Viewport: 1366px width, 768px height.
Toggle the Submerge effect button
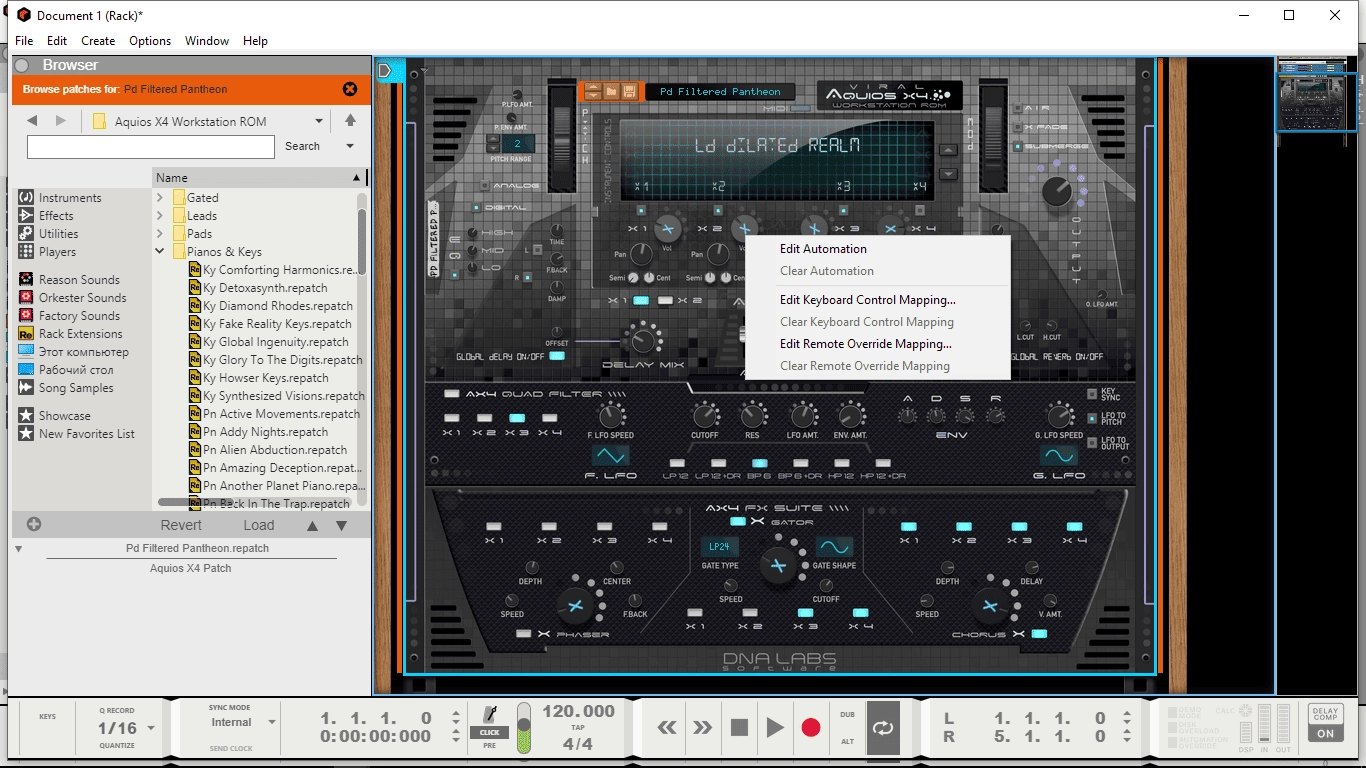coord(1018,147)
